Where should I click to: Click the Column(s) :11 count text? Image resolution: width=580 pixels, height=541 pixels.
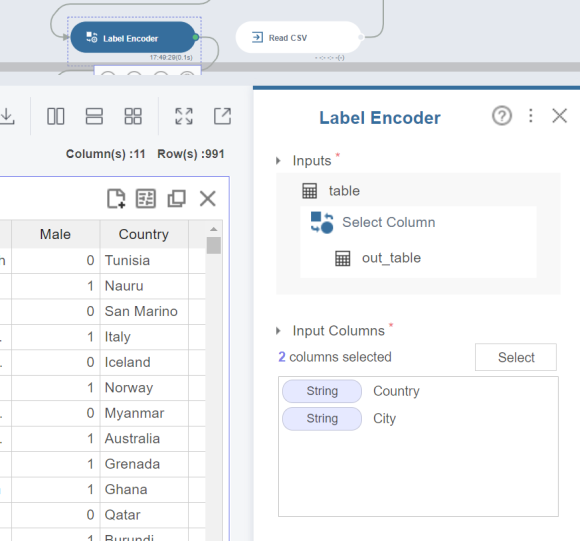click(105, 154)
